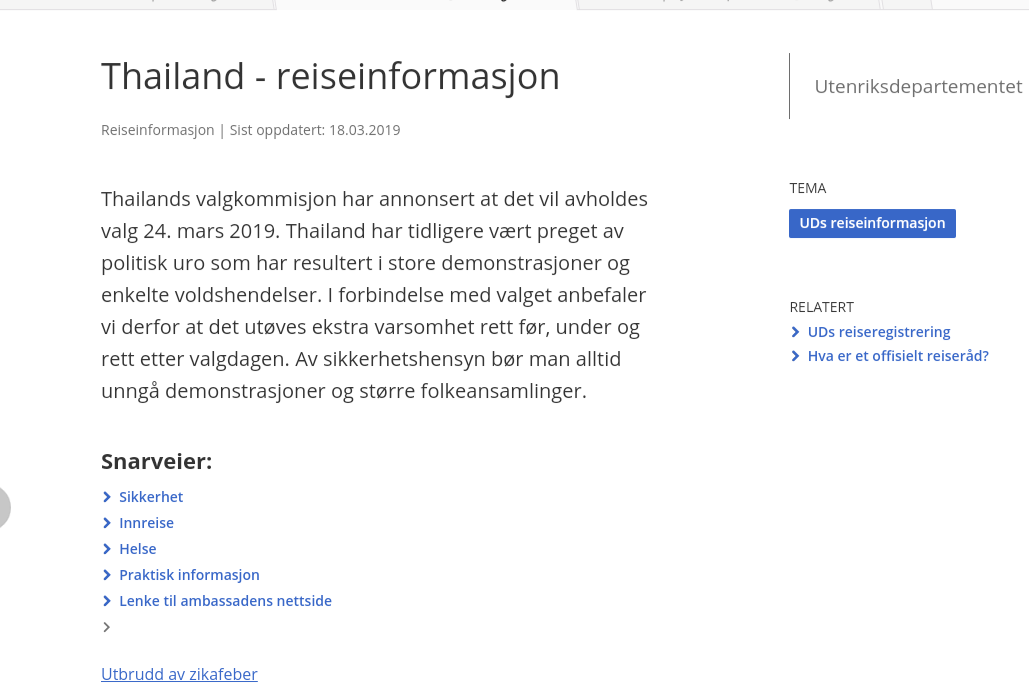This screenshot has height=699, width=1029.
Task: Click the grey circle button at left edge
Action: 3,507
